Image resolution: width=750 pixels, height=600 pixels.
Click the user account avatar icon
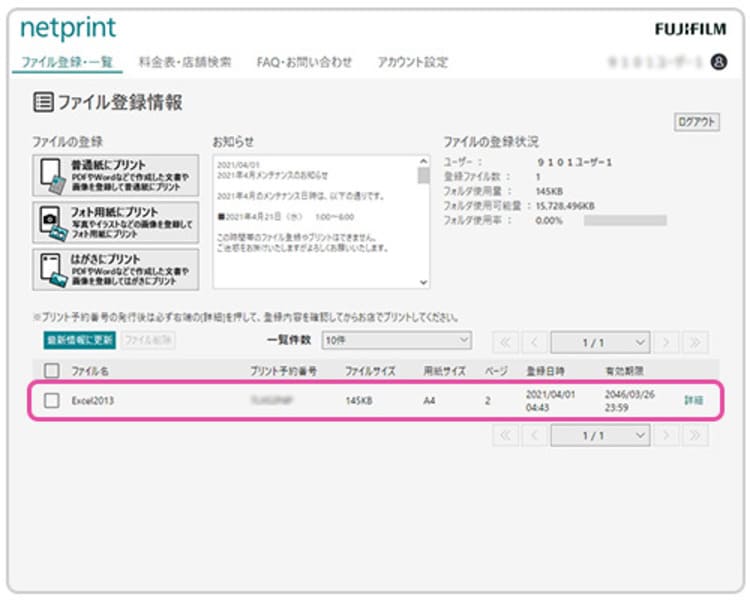click(718, 62)
